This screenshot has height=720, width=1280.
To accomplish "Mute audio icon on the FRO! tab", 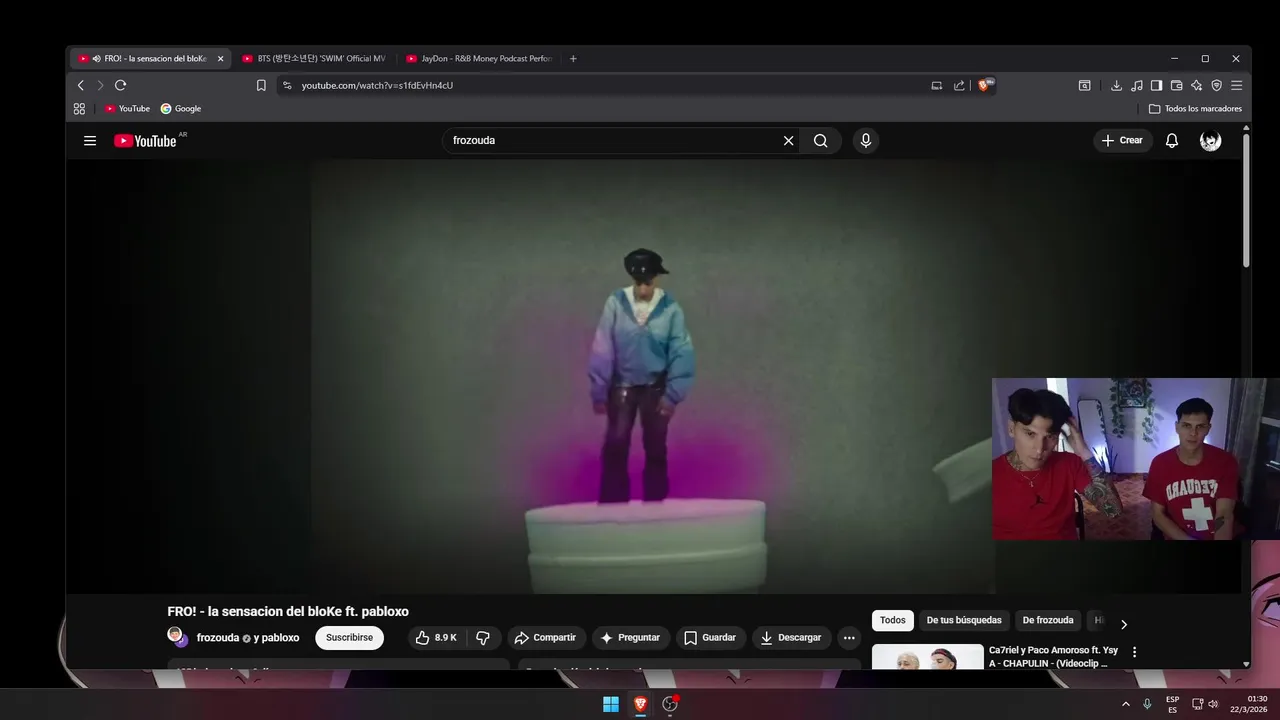I will 97,59.
